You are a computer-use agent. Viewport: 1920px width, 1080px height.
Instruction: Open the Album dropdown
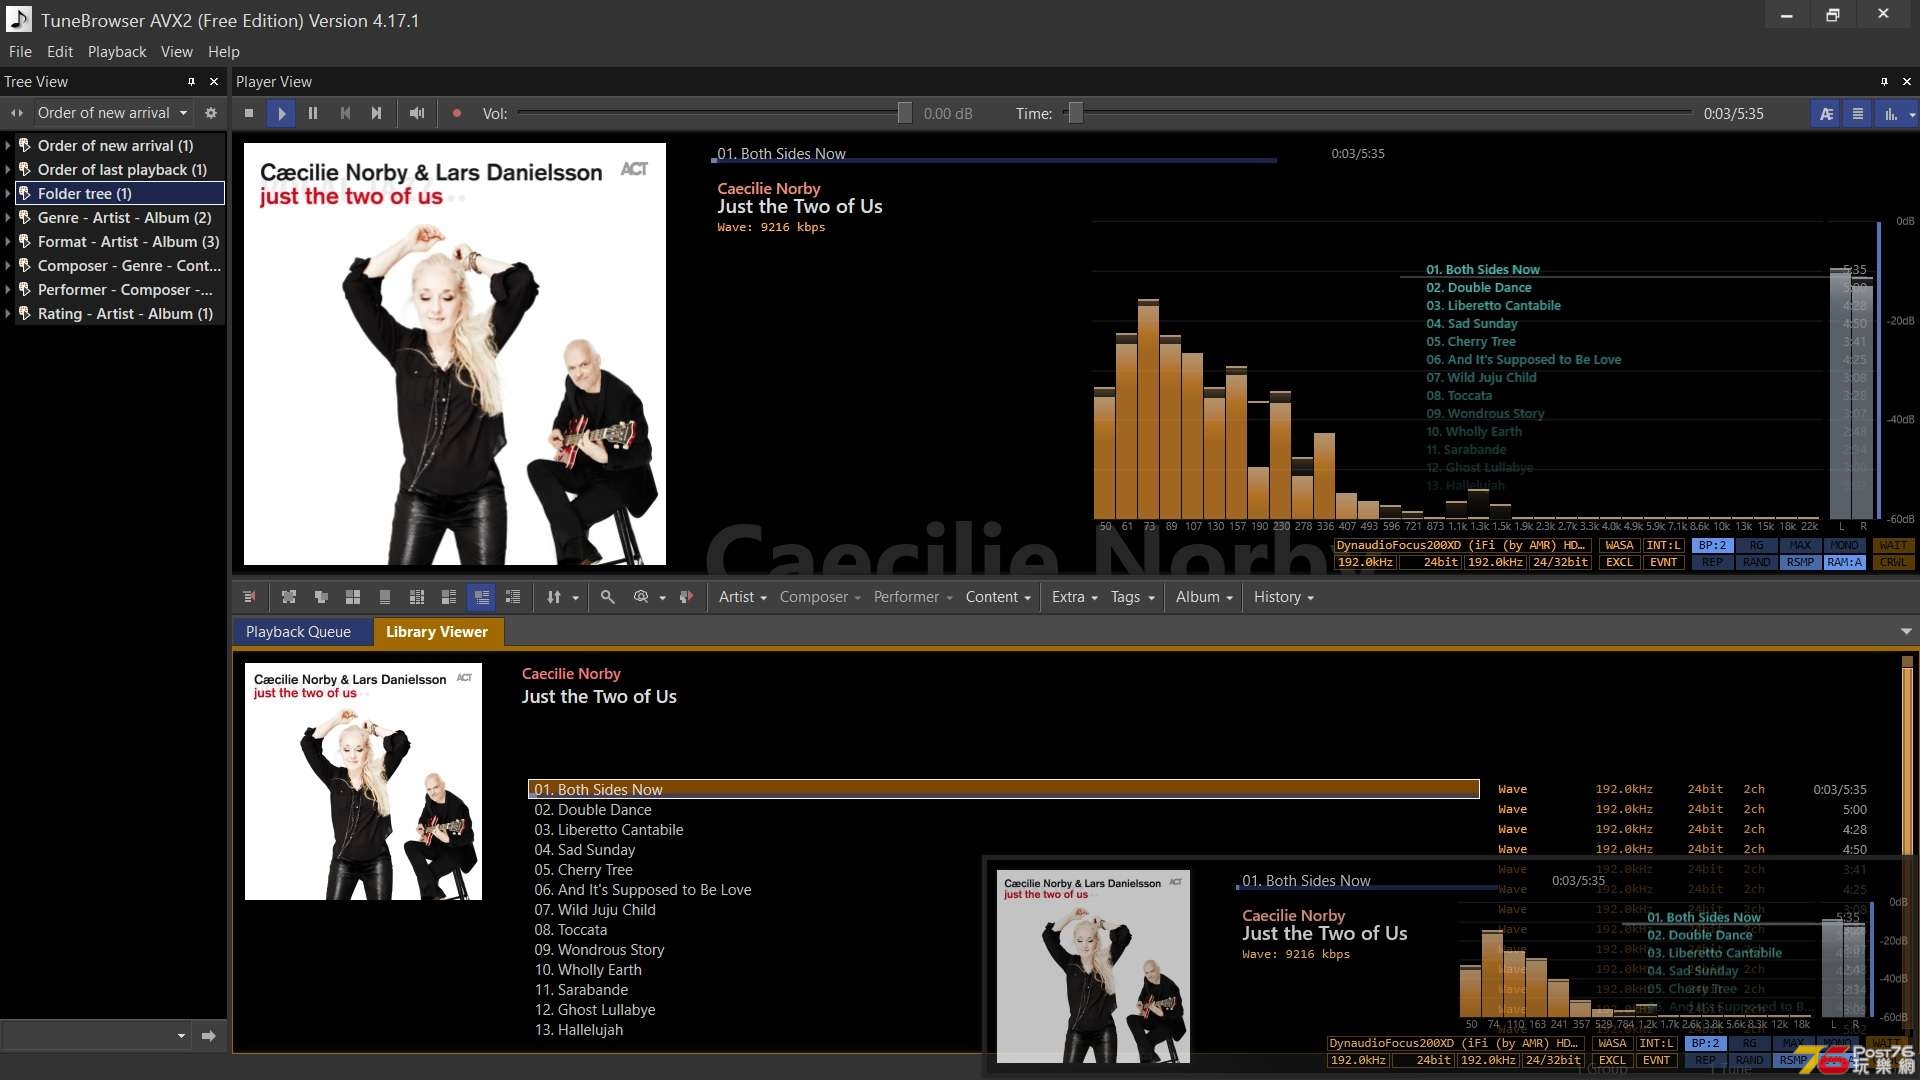click(1204, 597)
